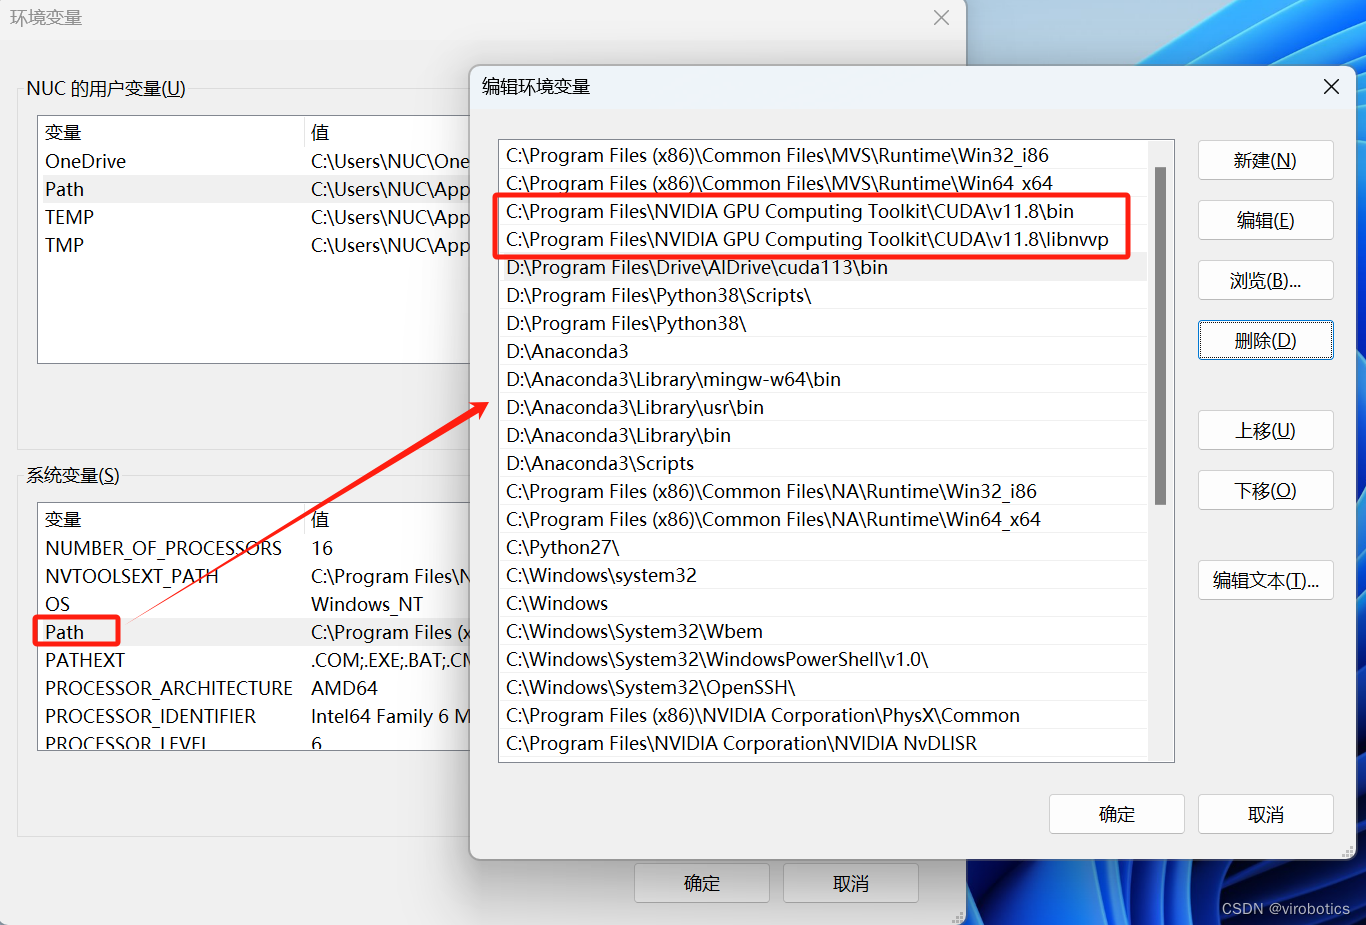Close the 环境变量 window
Screen dimensions: 1366x925
tap(941, 18)
